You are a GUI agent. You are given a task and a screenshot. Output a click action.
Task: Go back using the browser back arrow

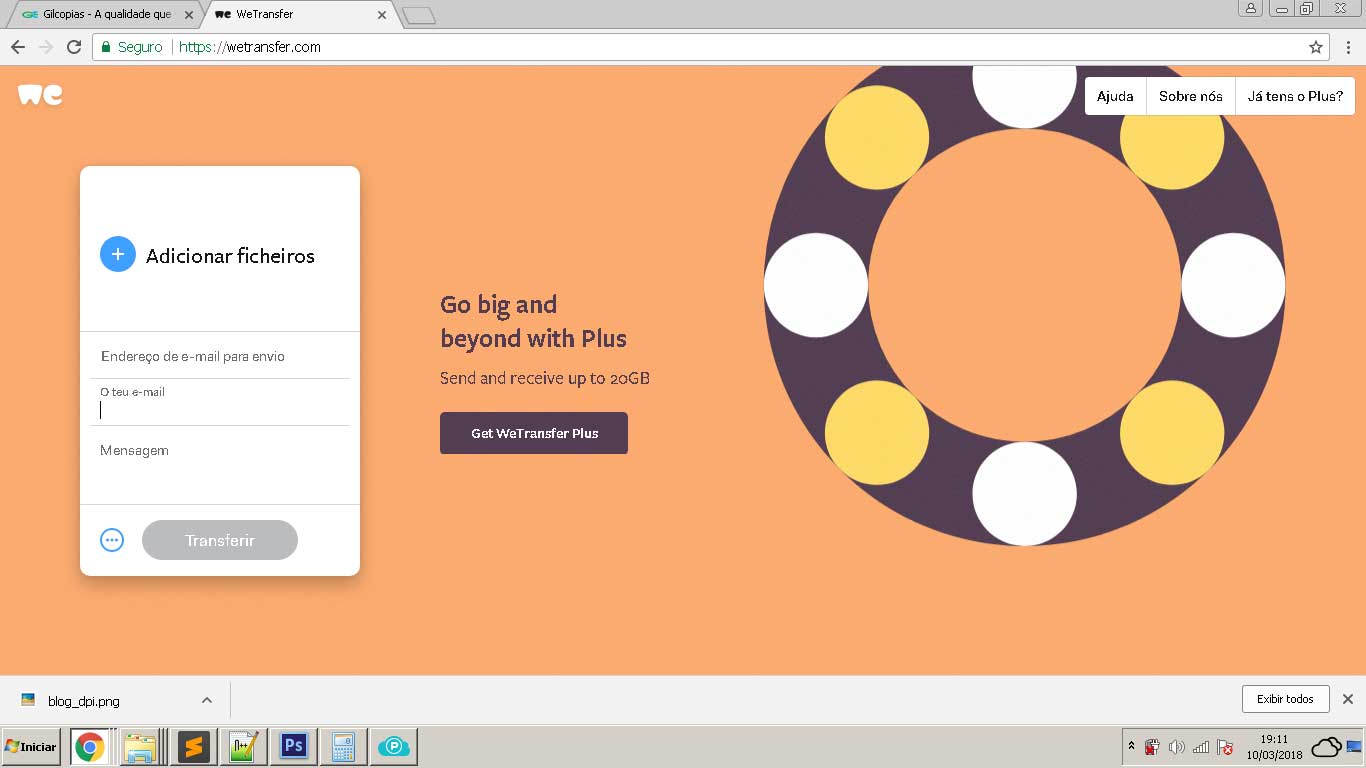click(18, 47)
